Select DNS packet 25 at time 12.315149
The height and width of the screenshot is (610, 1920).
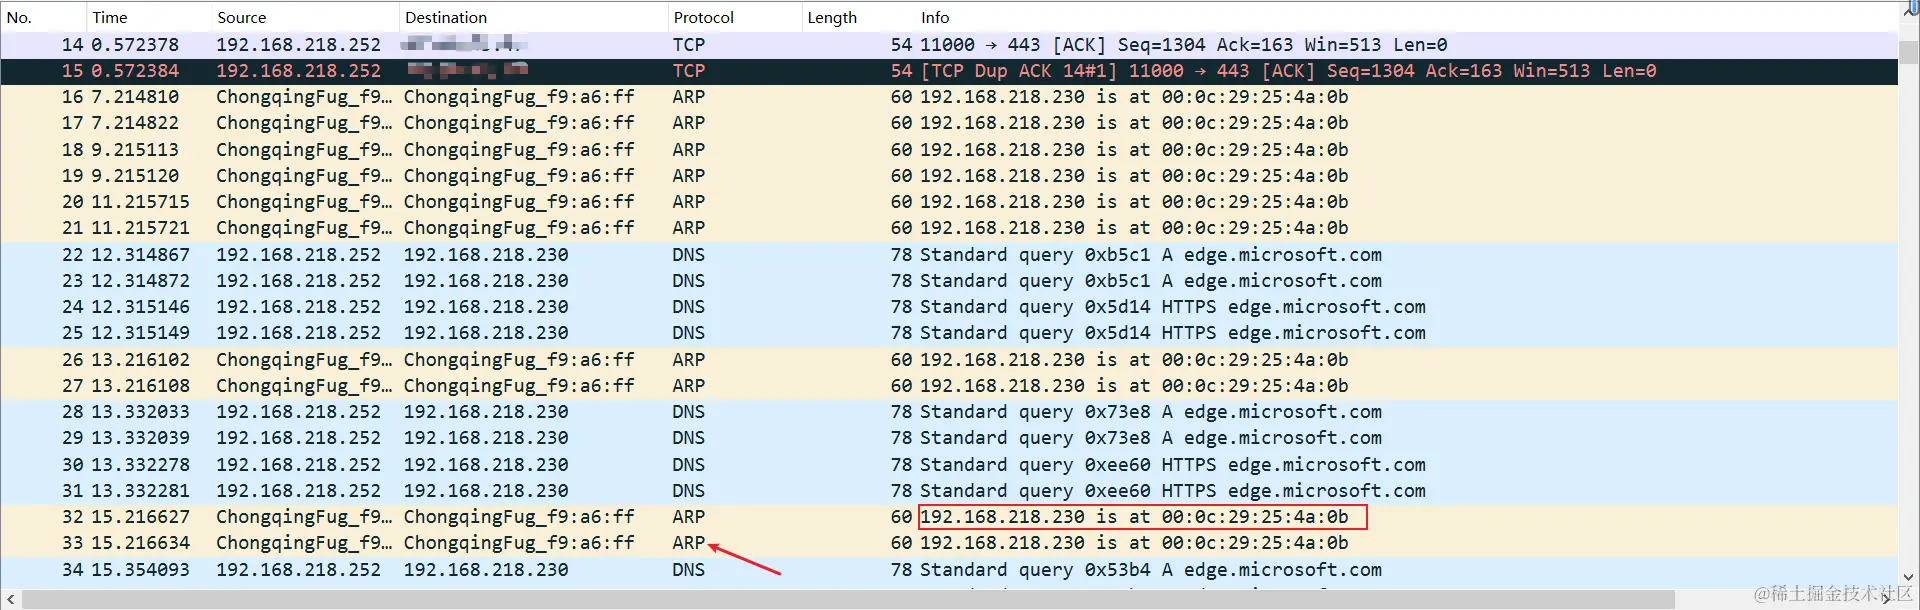(949, 333)
